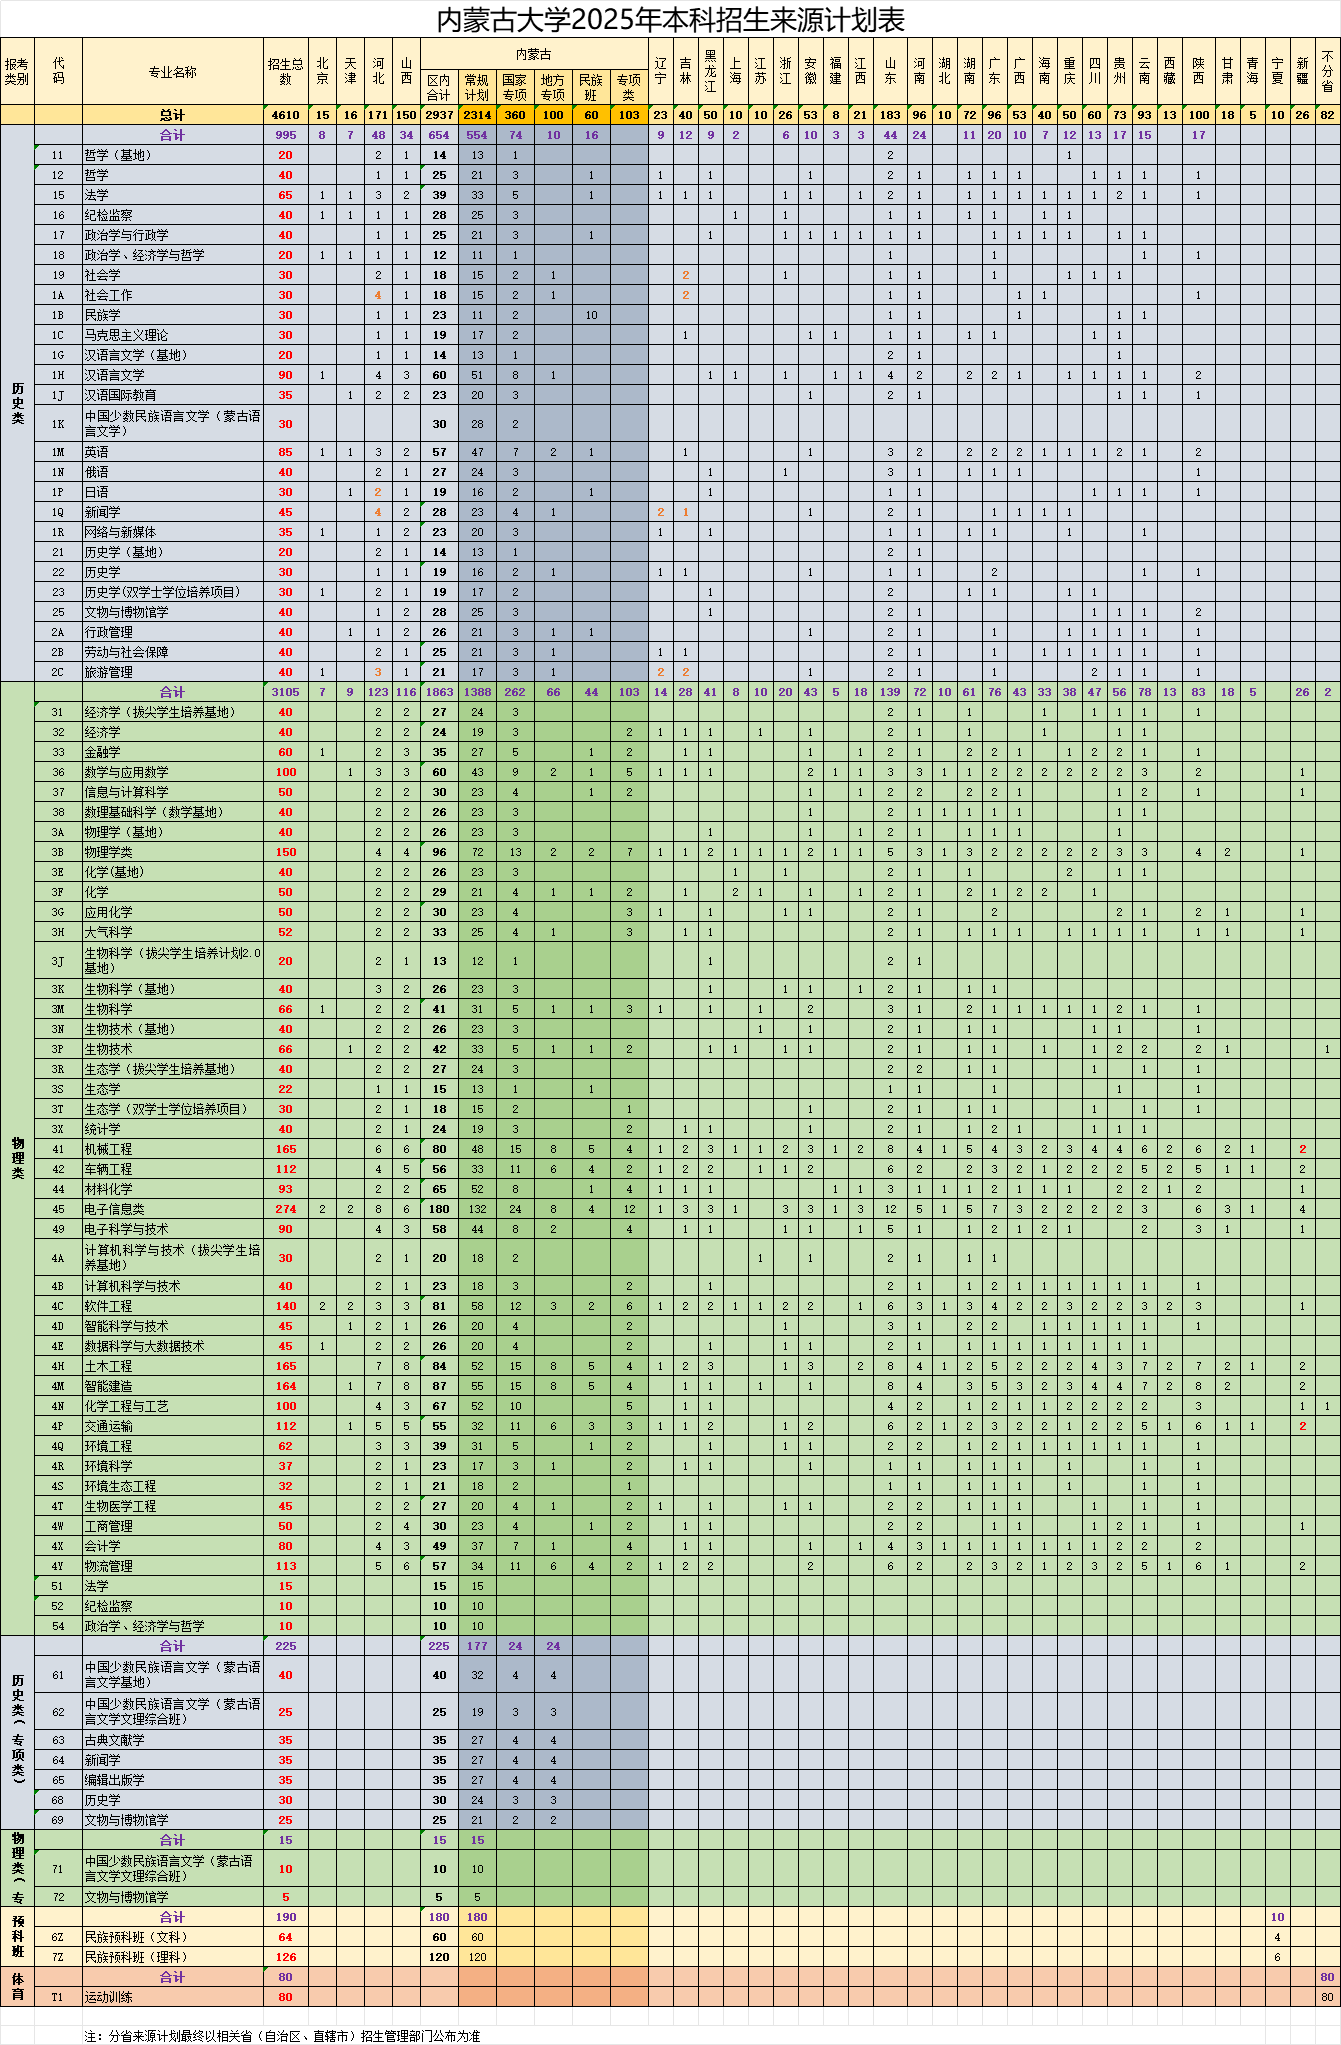Click the 物理学类 major cell
Image resolution: width=1341 pixels, height=2045 pixels.
173,852
